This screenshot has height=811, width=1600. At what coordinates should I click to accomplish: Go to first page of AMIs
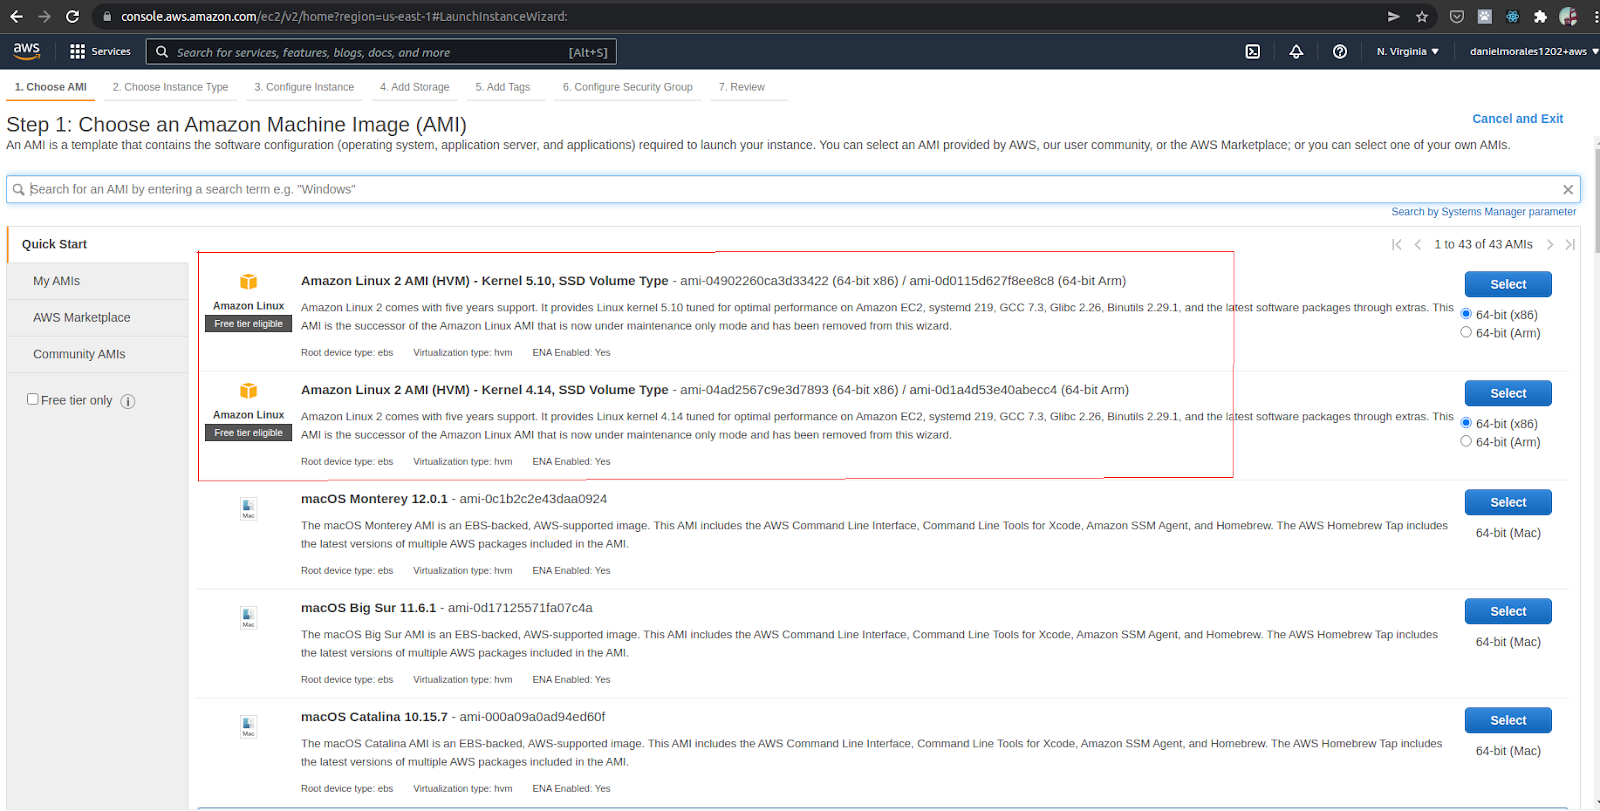click(x=1397, y=244)
